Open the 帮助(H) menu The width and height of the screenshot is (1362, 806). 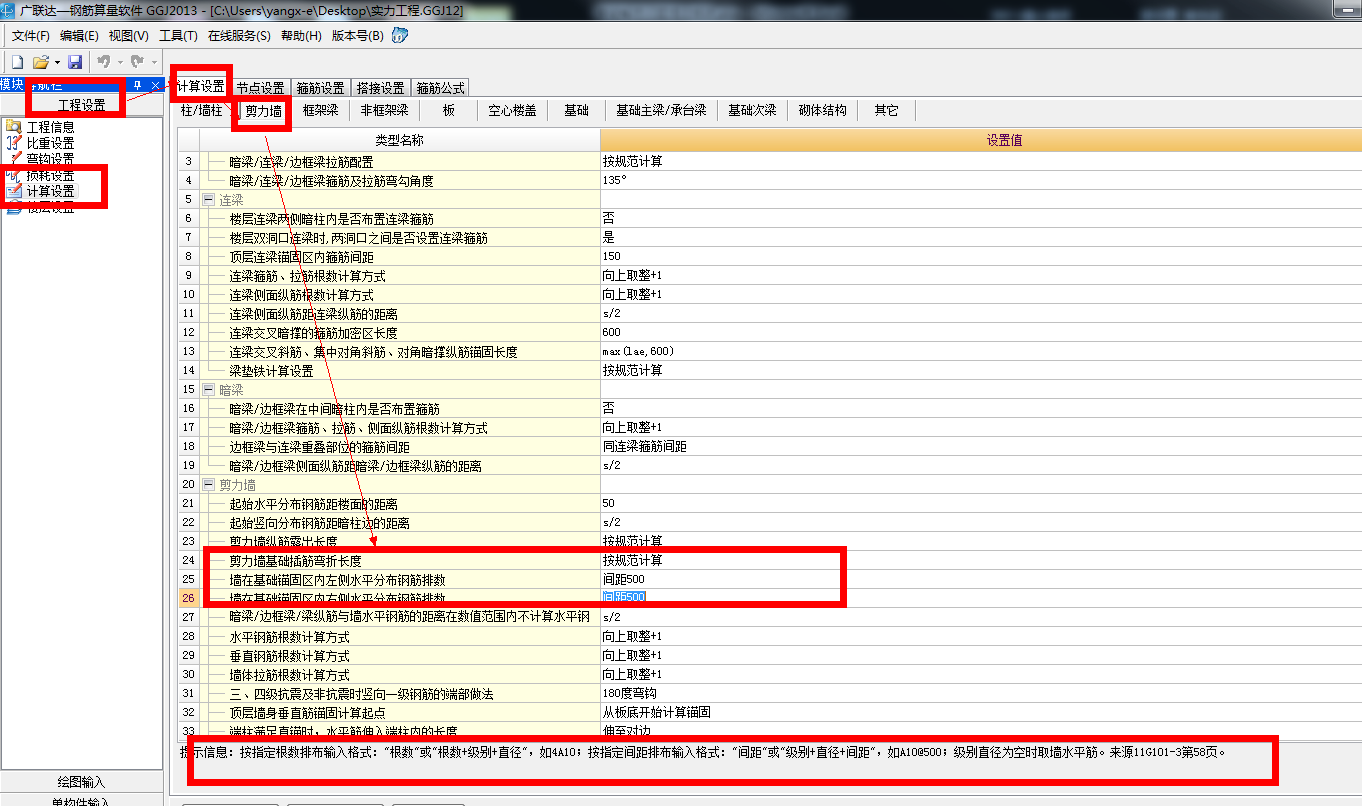(x=301, y=36)
